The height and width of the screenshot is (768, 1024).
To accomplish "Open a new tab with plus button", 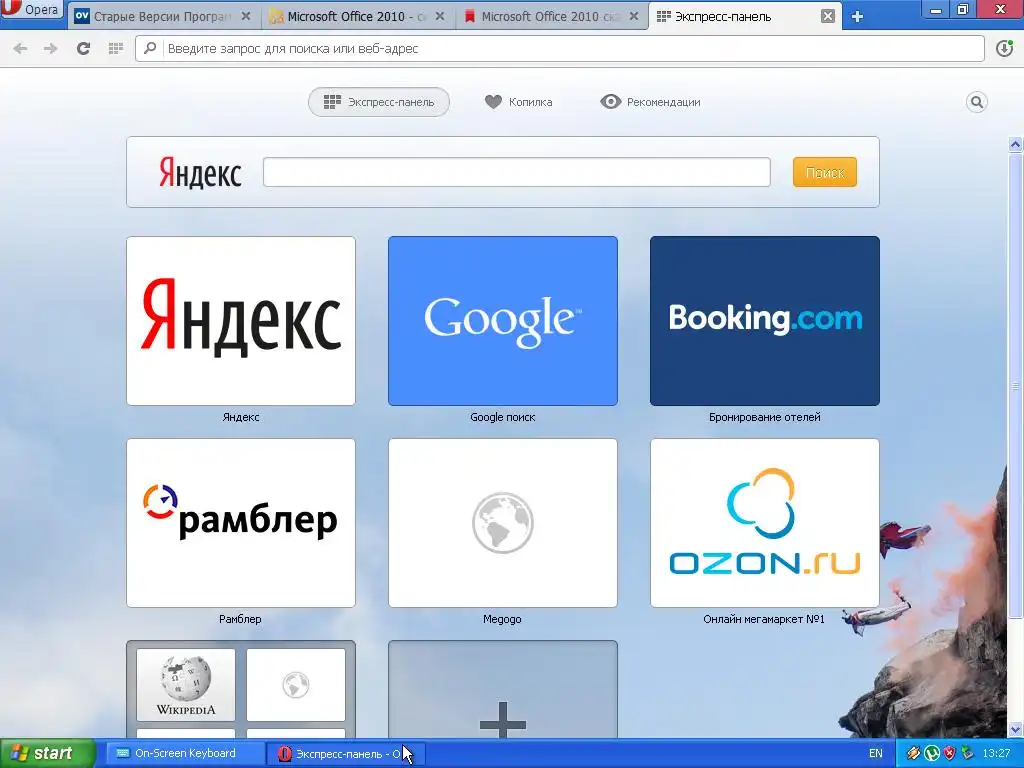I will (x=857, y=17).
